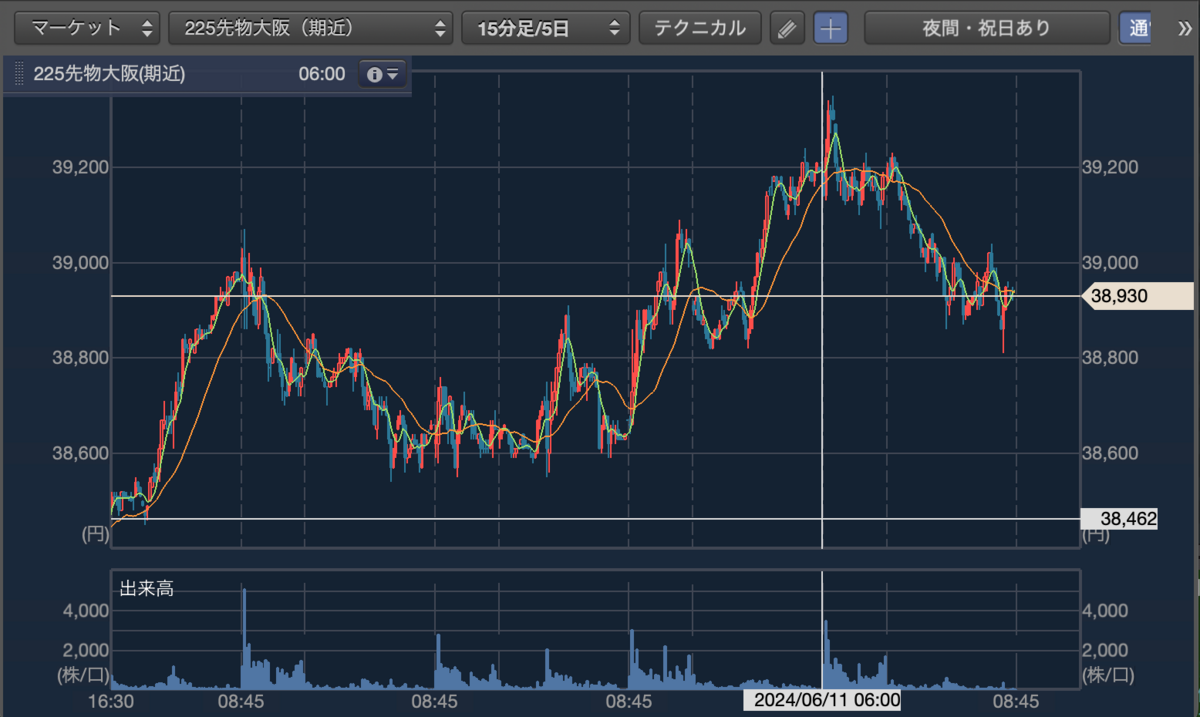This screenshot has width=1200, height=717.
Task: Select the pencil drawing tool icon
Action: 787,28
